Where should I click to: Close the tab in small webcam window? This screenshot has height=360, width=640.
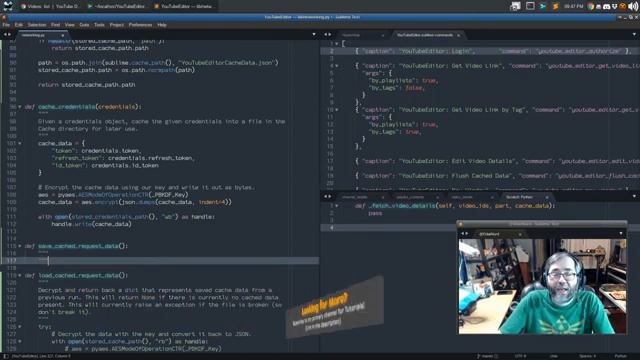520,234
